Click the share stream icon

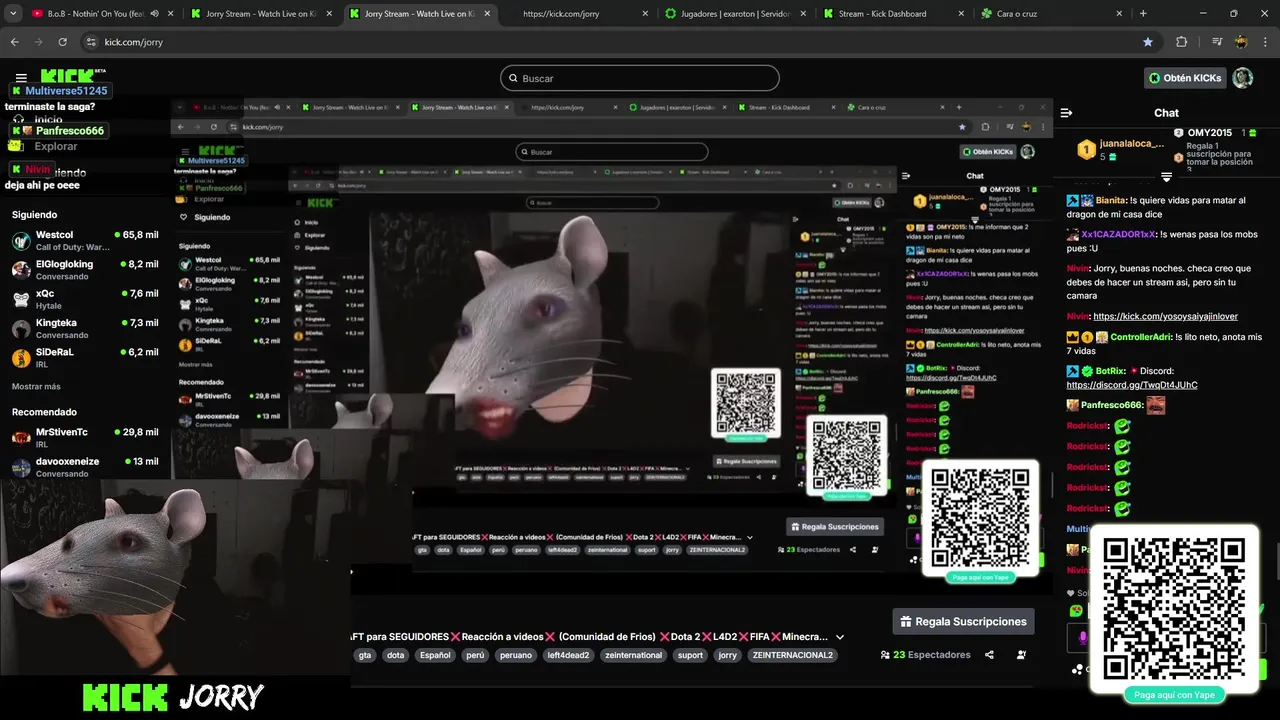[x=989, y=655]
